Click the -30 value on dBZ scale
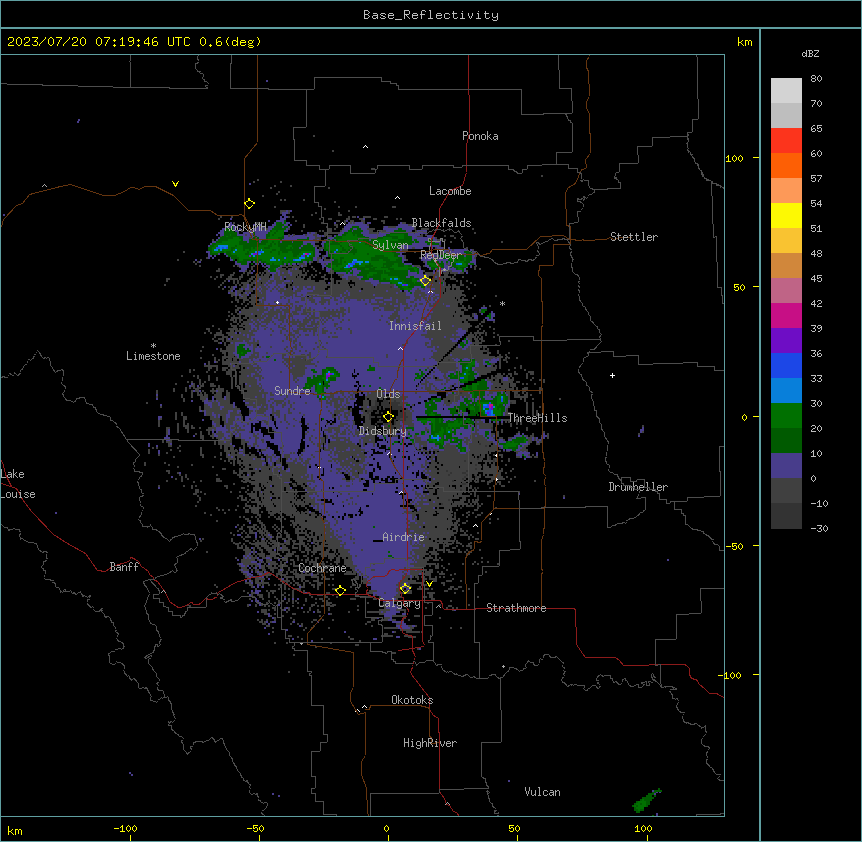 [x=819, y=529]
